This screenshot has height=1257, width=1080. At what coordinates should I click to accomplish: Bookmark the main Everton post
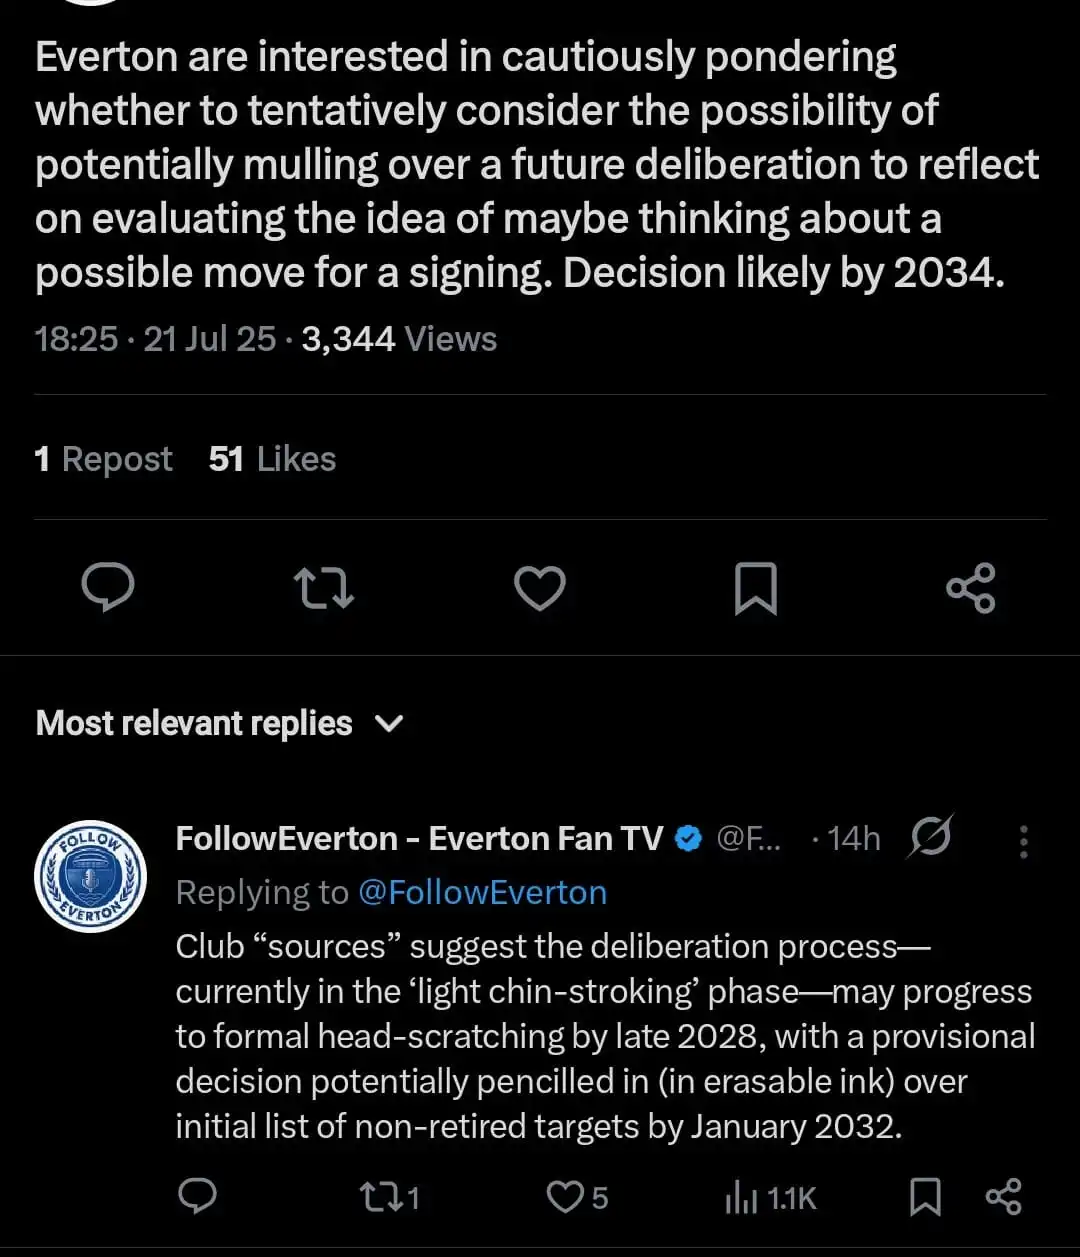755,587
